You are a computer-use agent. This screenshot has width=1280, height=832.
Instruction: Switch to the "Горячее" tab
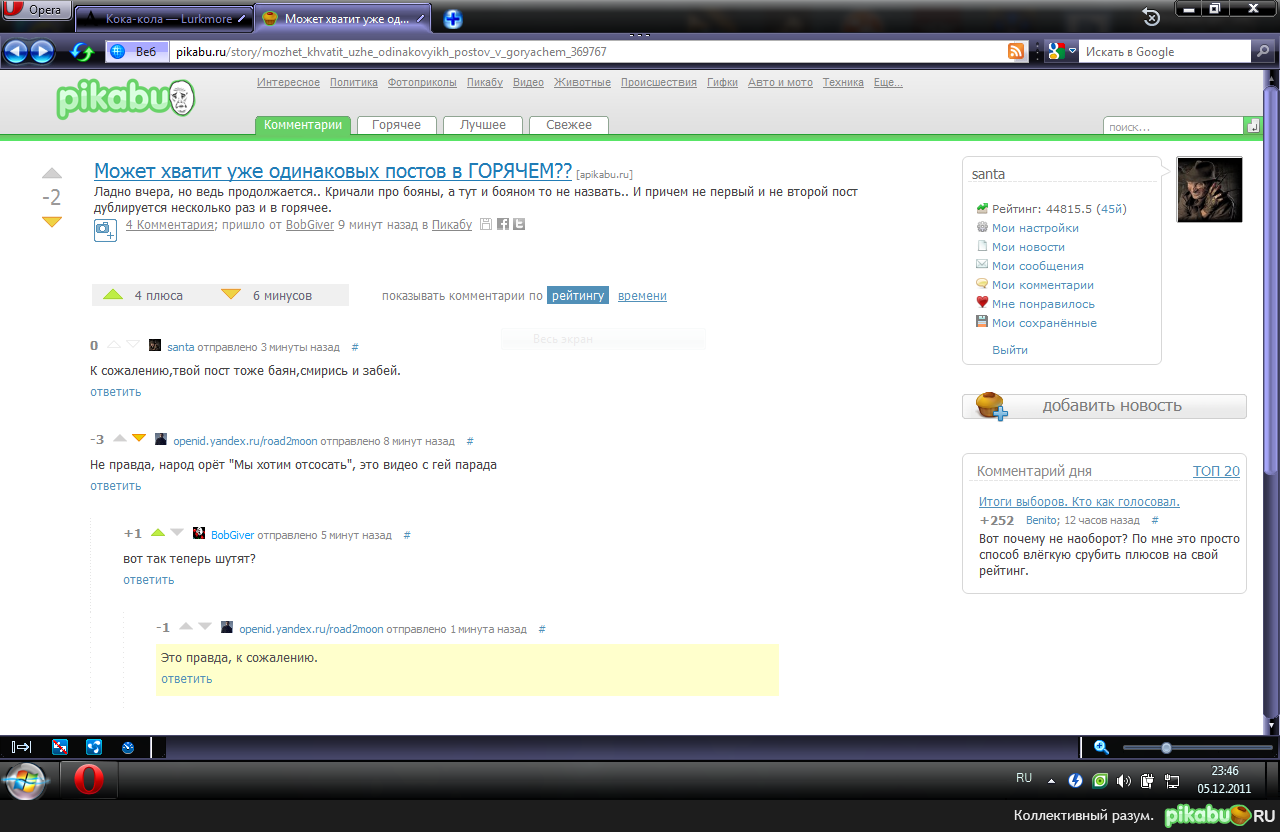(399, 125)
